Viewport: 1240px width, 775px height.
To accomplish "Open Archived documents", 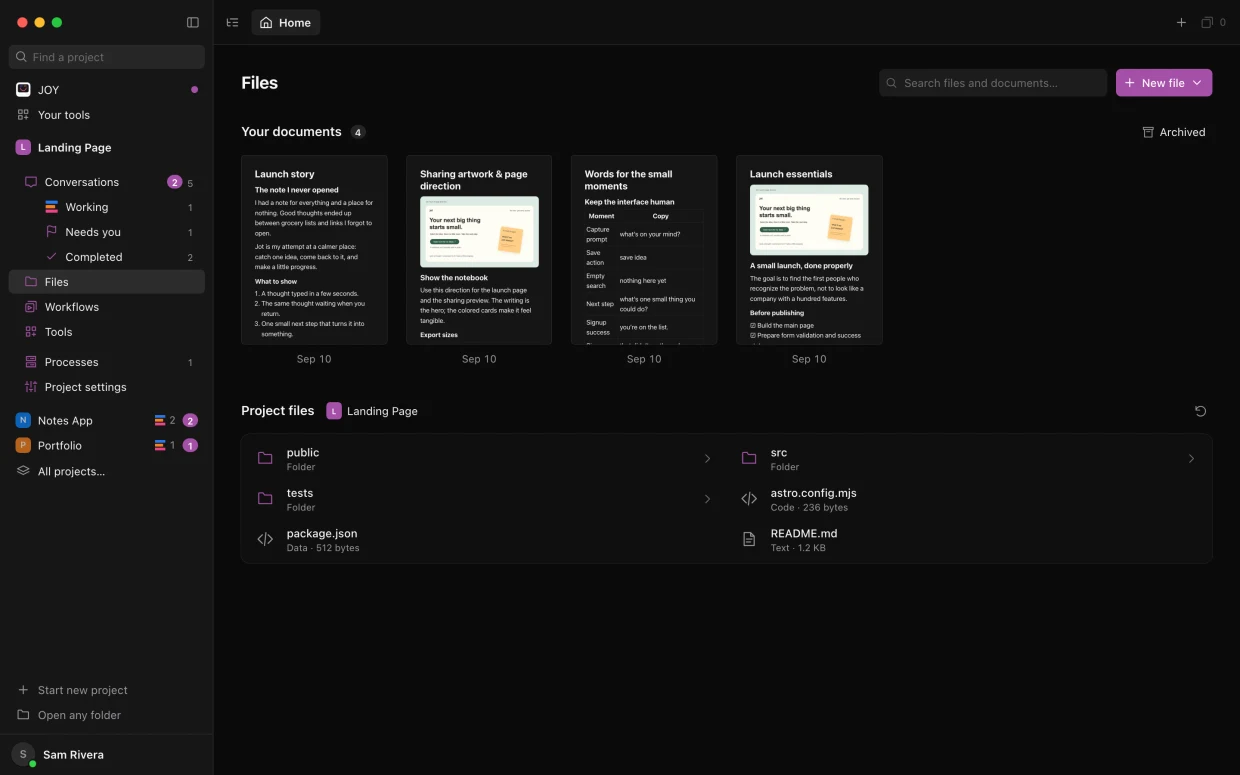I will [1174, 132].
